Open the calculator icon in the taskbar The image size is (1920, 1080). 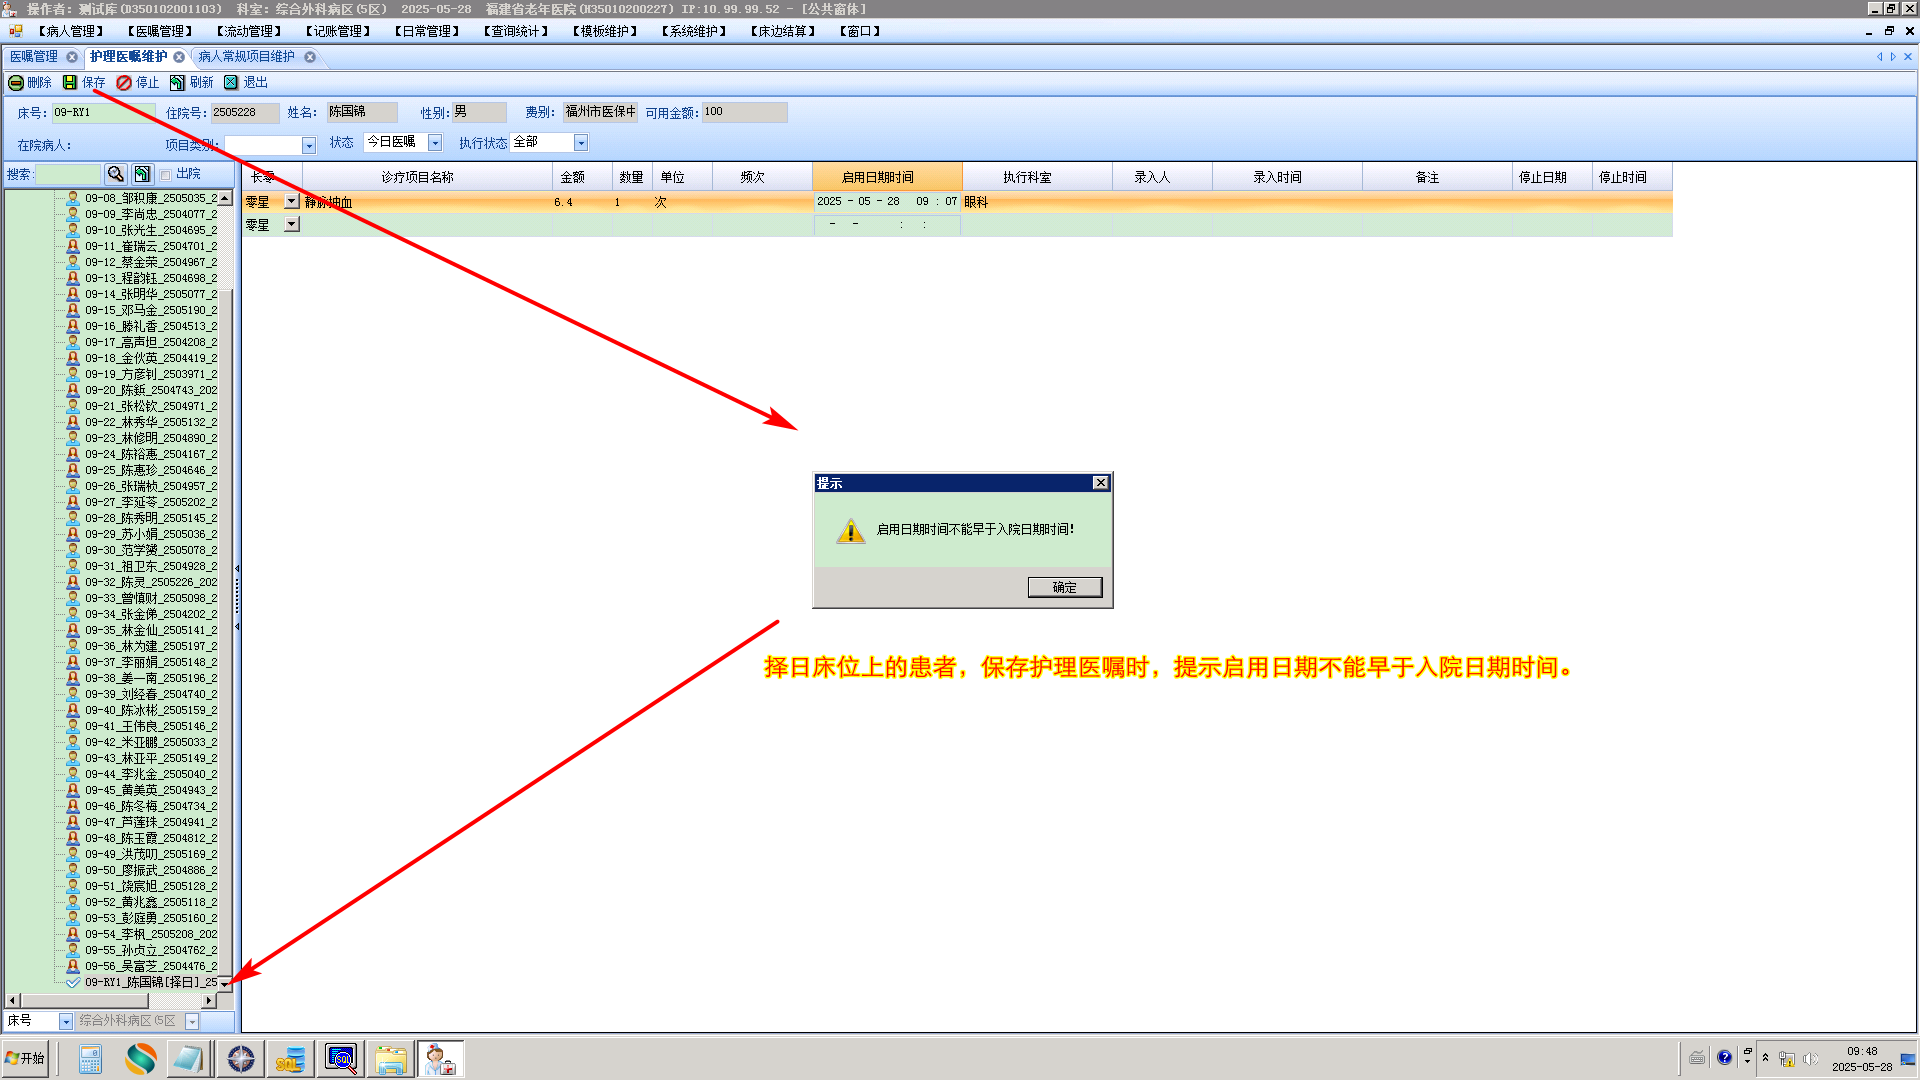point(90,1059)
